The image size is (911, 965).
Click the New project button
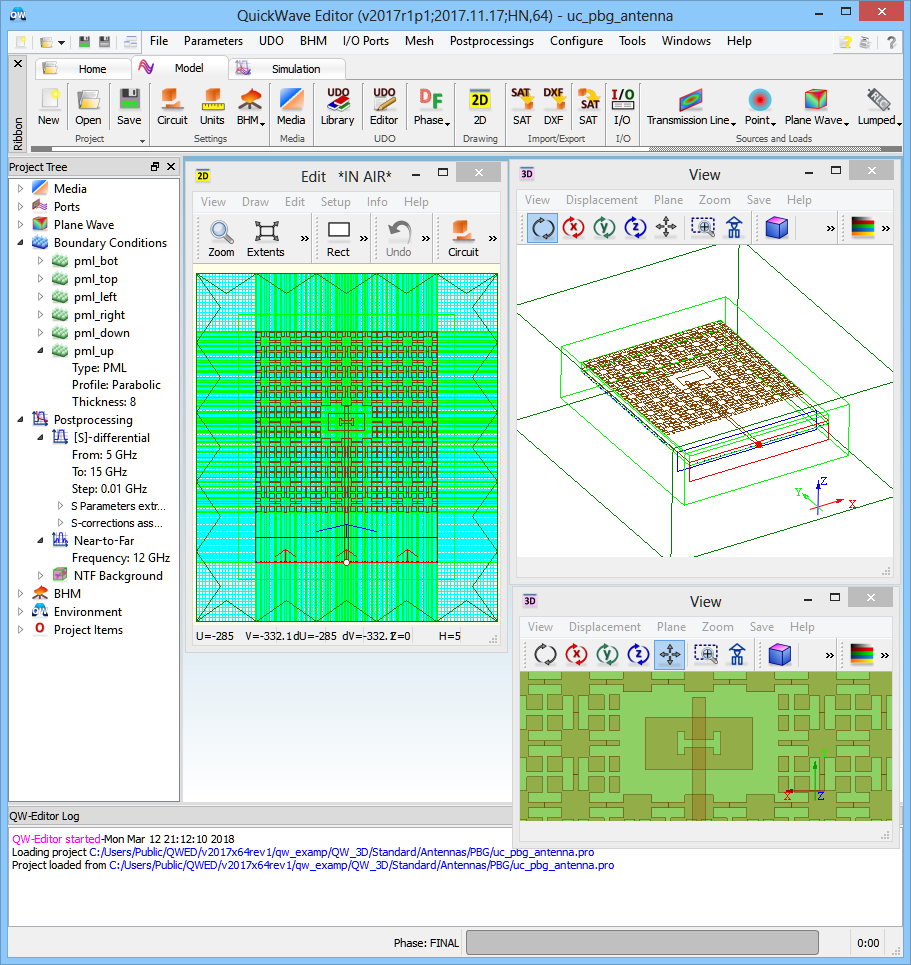48,106
